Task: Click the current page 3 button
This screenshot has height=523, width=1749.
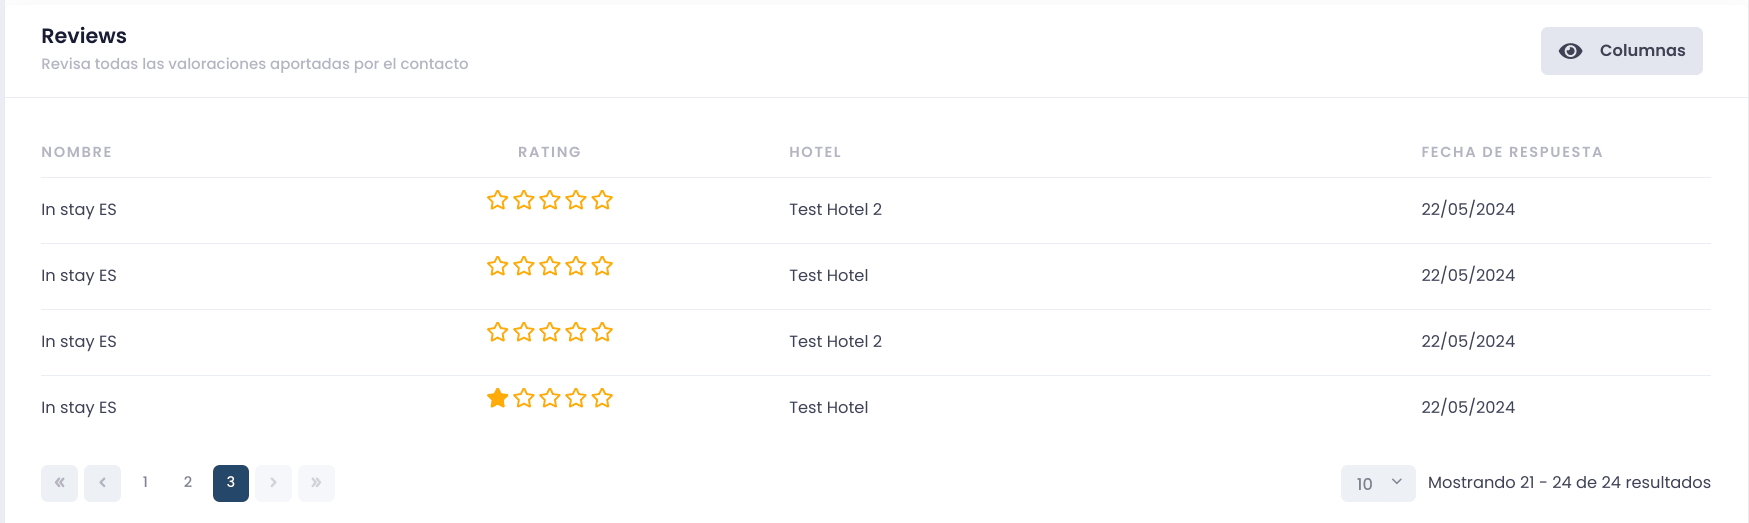Action: coord(231,483)
